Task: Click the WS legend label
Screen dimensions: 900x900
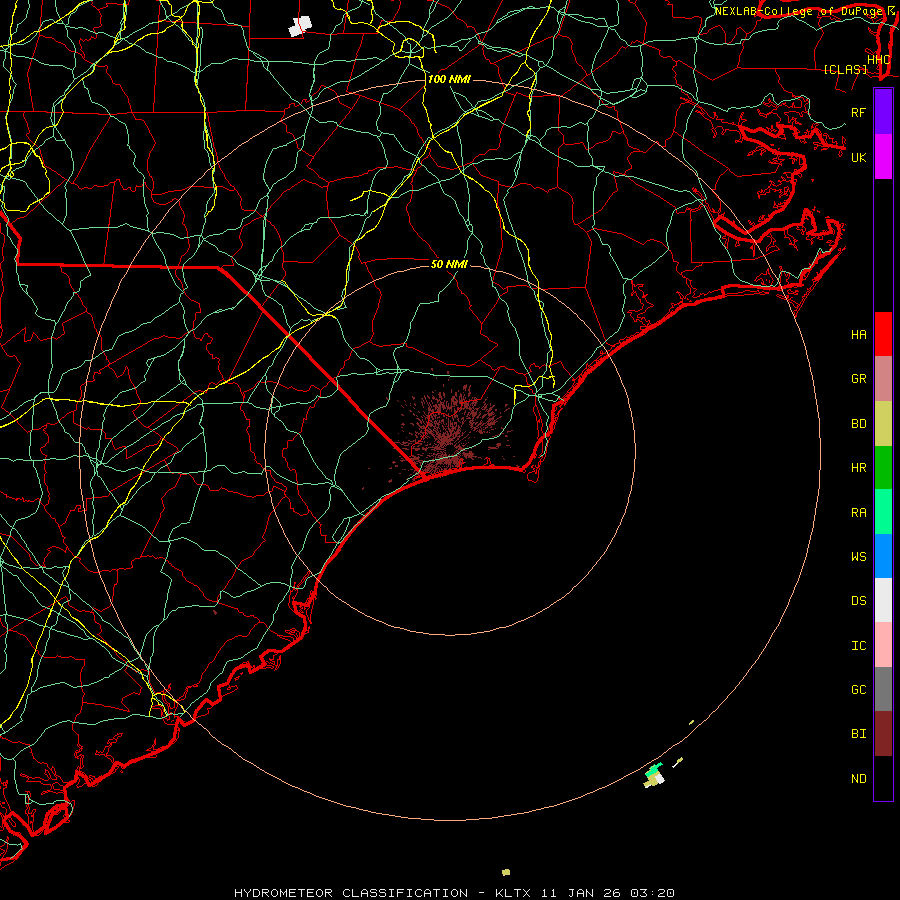Action: point(858,556)
